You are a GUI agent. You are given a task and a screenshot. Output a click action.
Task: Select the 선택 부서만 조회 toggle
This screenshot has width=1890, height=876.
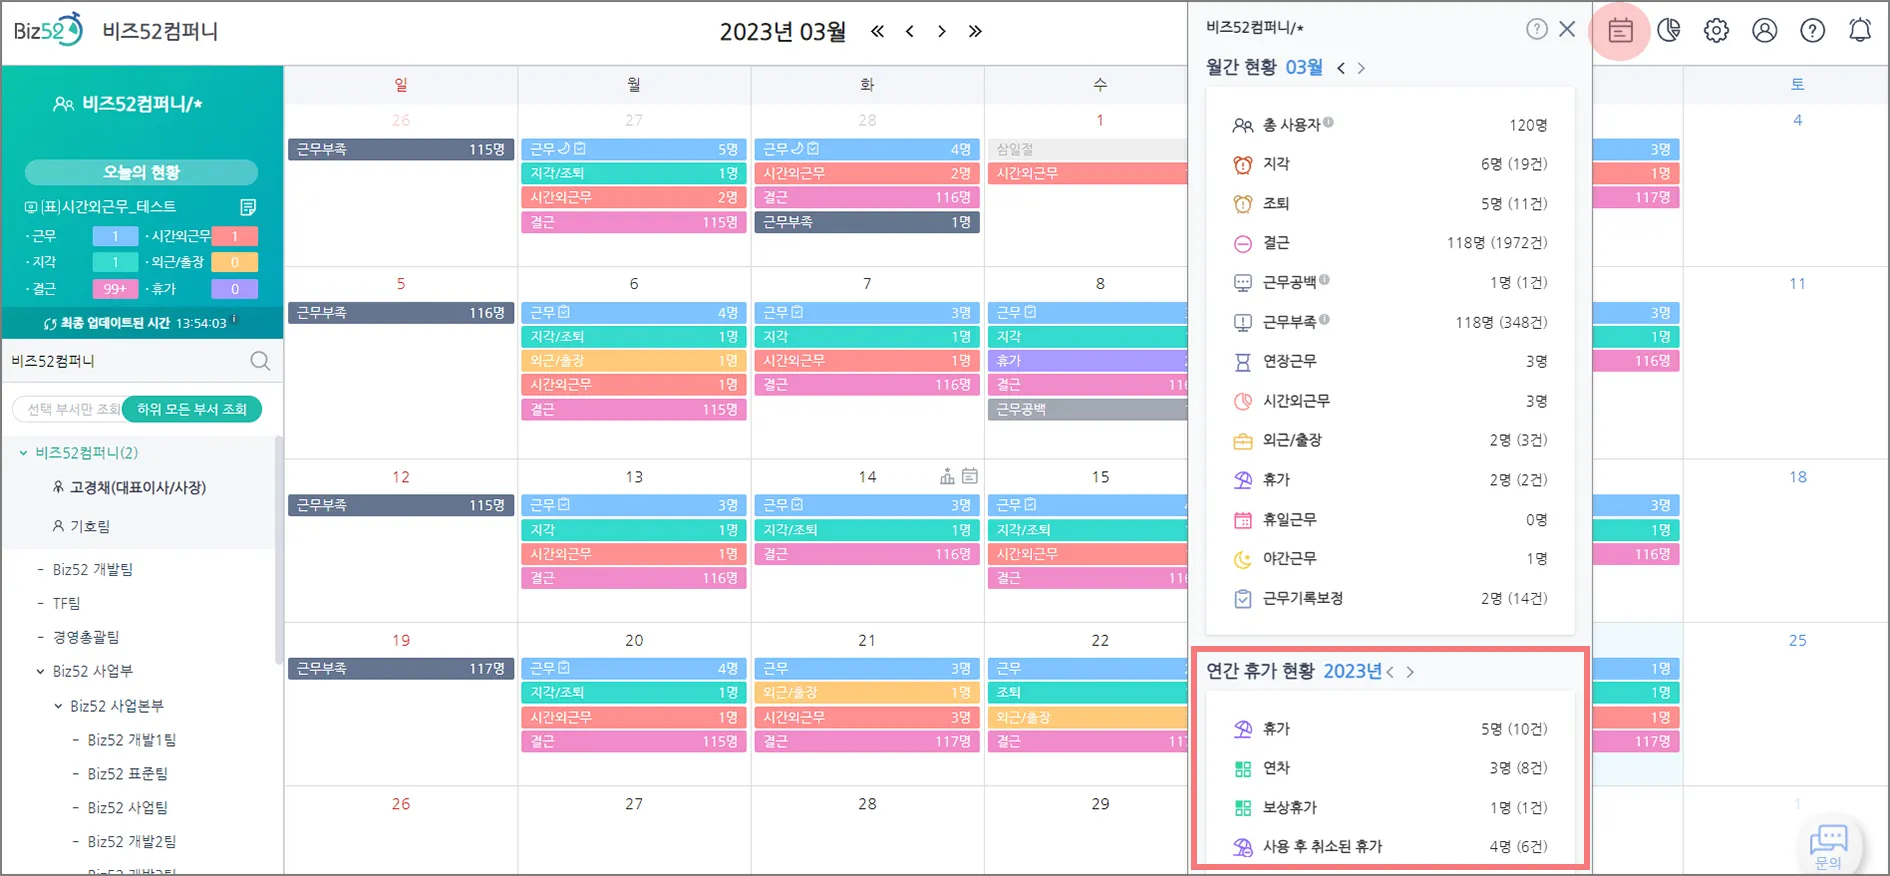coord(70,409)
